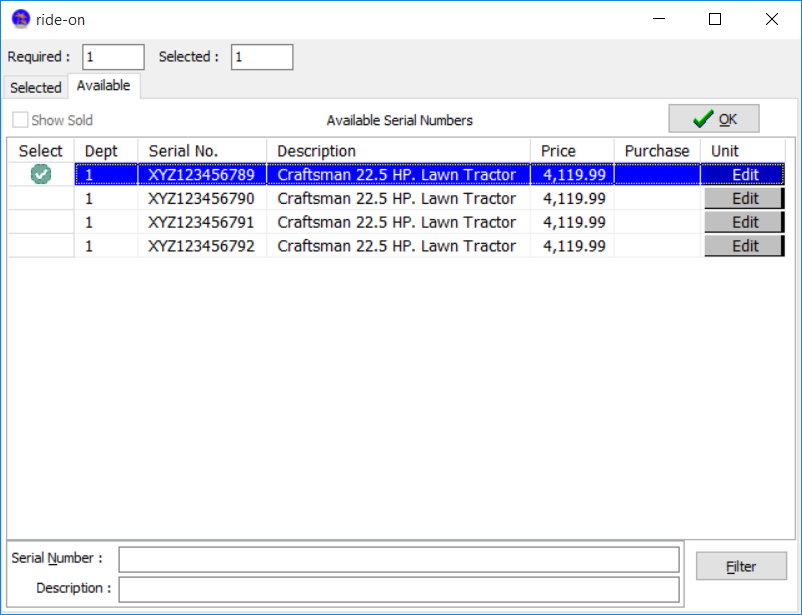Click price 4,119.99 in XYZ123456789 row
The height and width of the screenshot is (615, 802).
[x=574, y=175]
